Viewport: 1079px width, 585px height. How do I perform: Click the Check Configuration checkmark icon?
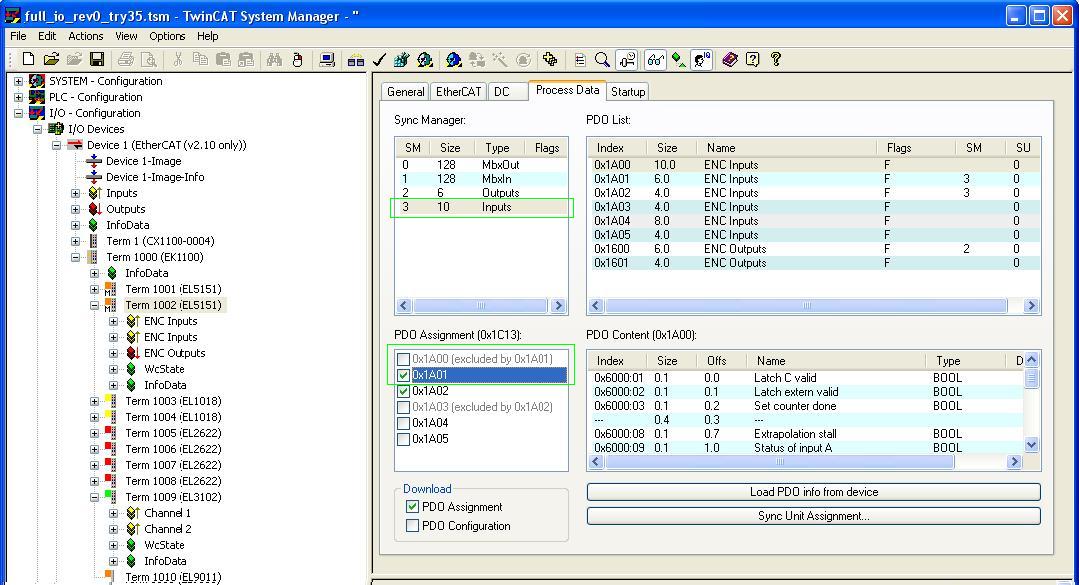[x=378, y=60]
